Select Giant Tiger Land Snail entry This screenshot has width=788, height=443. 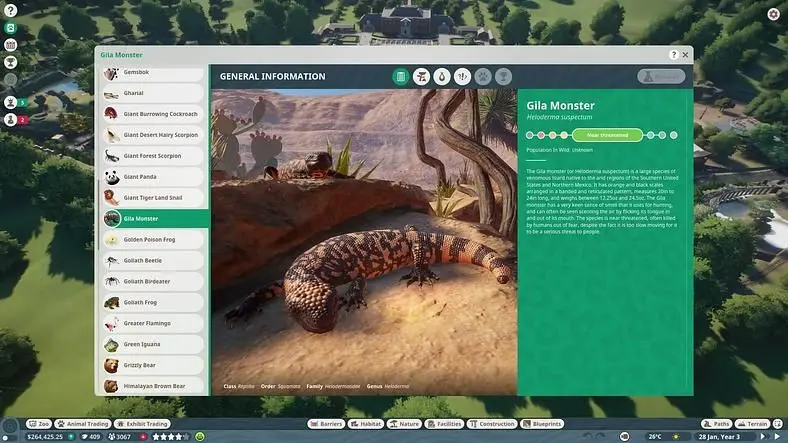pyautogui.click(x=153, y=198)
